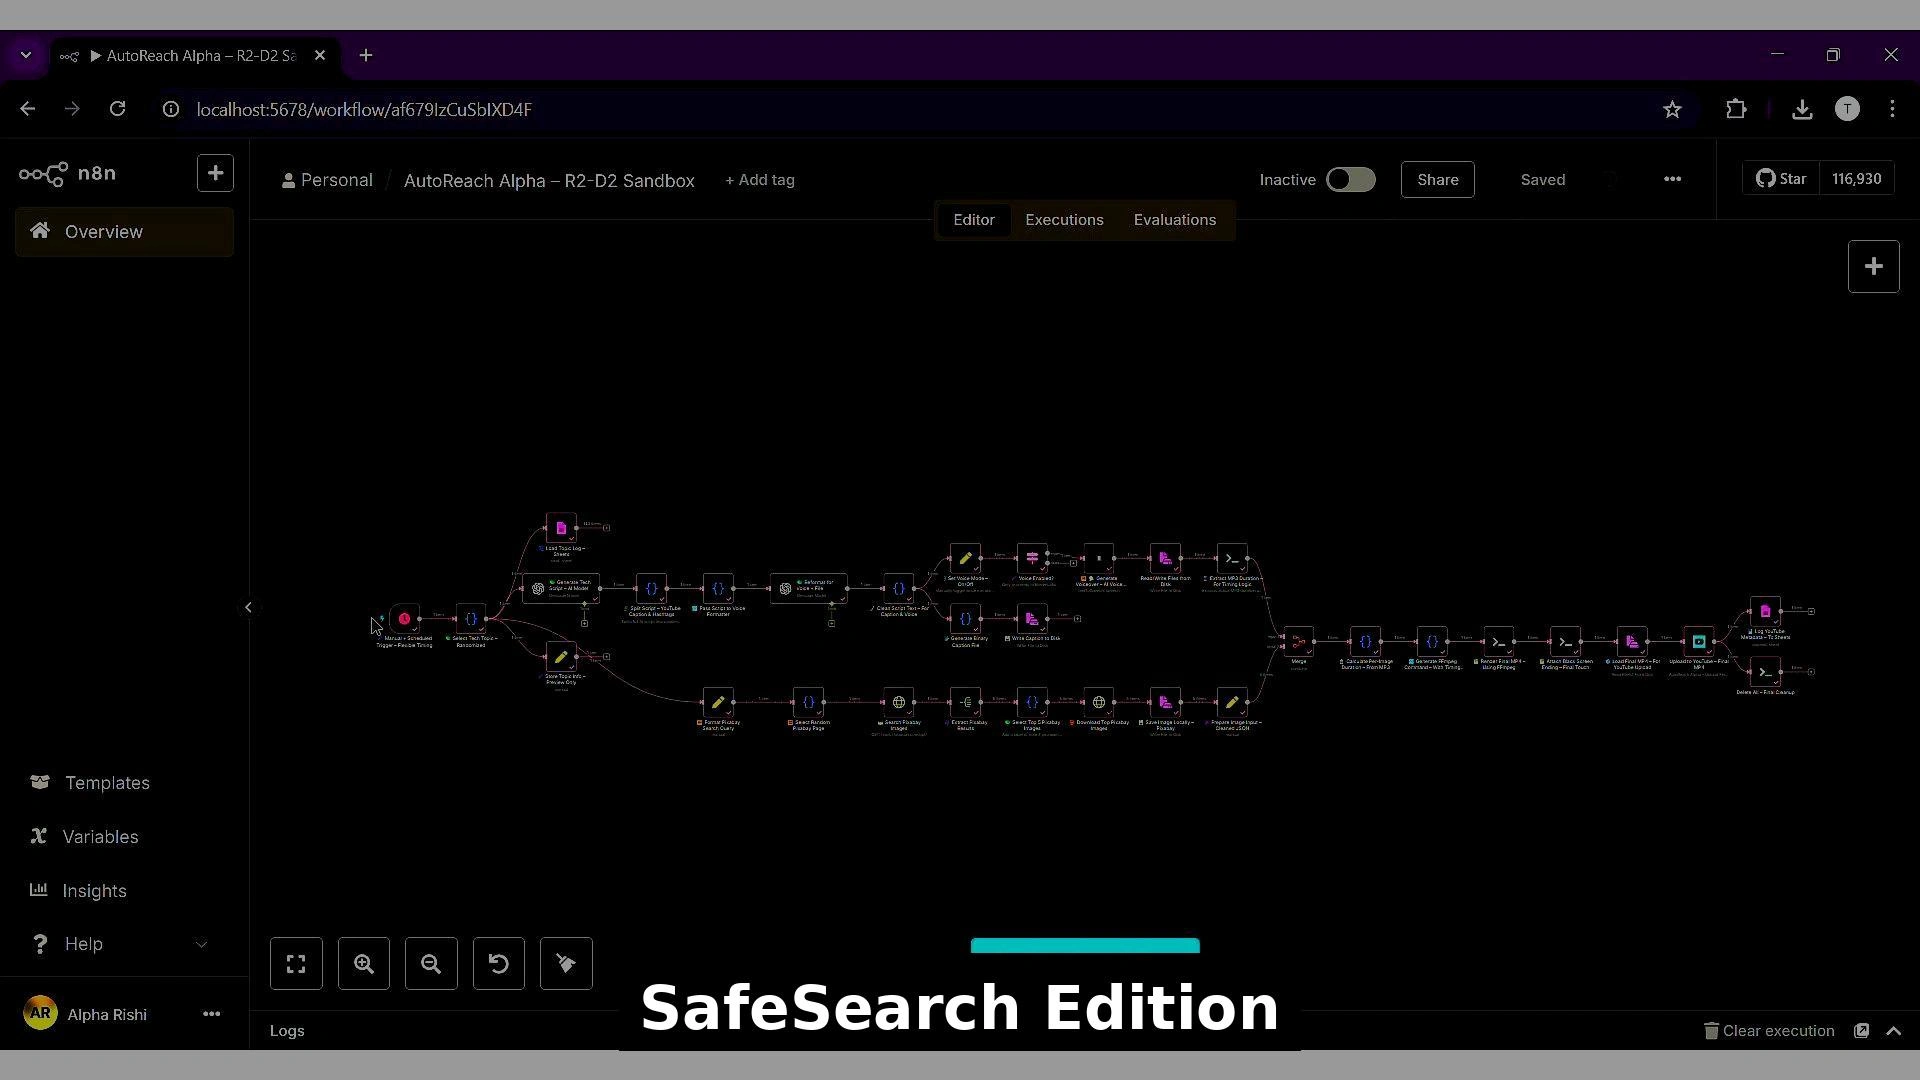Click the tidy up nodes icon
Screen dimensions: 1920x1080
pos(566,964)
